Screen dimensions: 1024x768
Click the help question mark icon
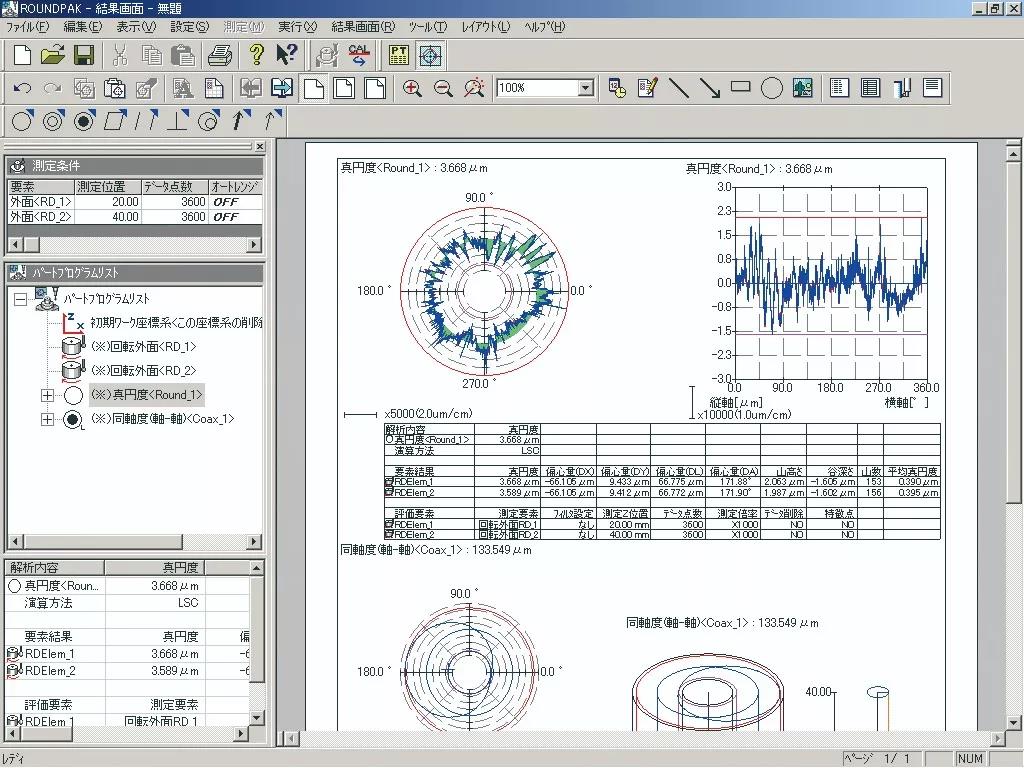pyautogui.click(x=257, y=55)
